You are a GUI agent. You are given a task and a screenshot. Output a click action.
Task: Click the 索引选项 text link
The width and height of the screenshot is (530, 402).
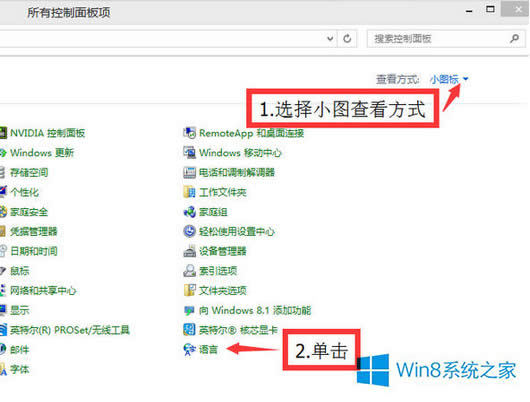[218, 271]
